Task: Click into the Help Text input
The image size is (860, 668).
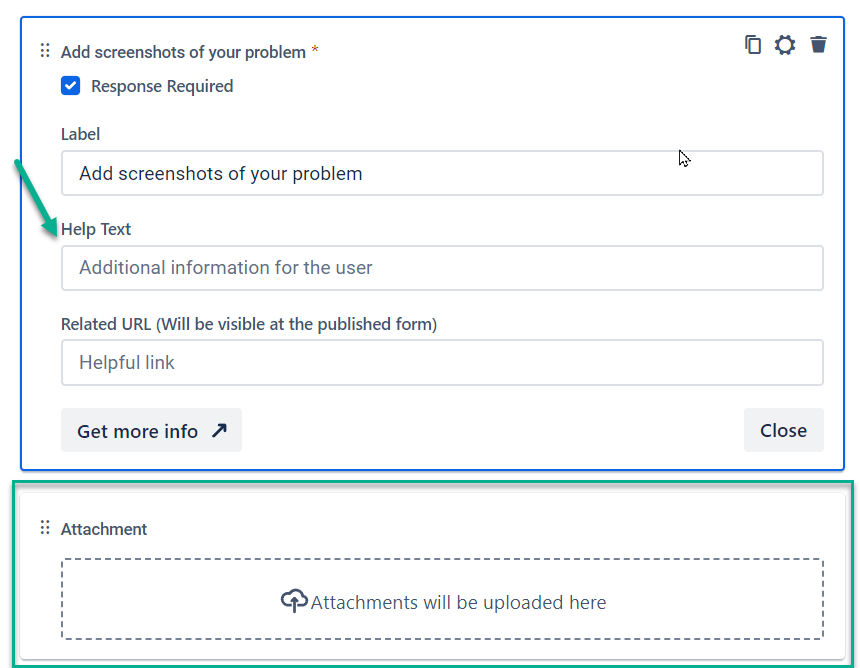Action: pos(442,268)
